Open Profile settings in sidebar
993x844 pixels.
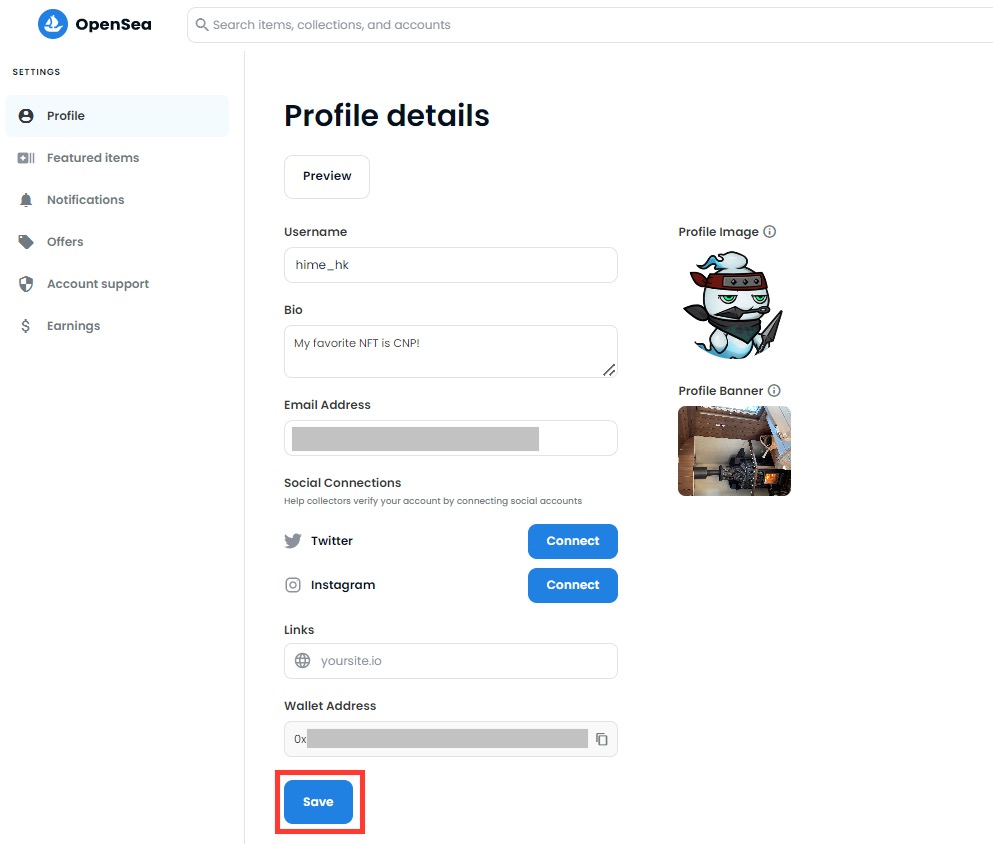[x=66, y=116]
